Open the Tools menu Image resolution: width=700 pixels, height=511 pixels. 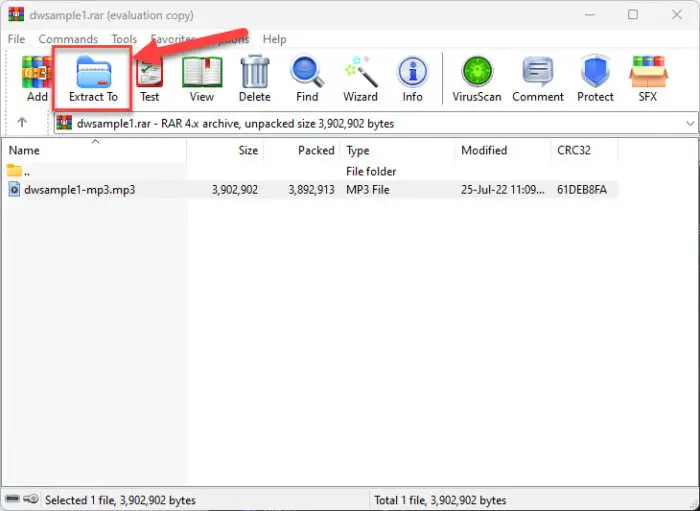point(124,39)
